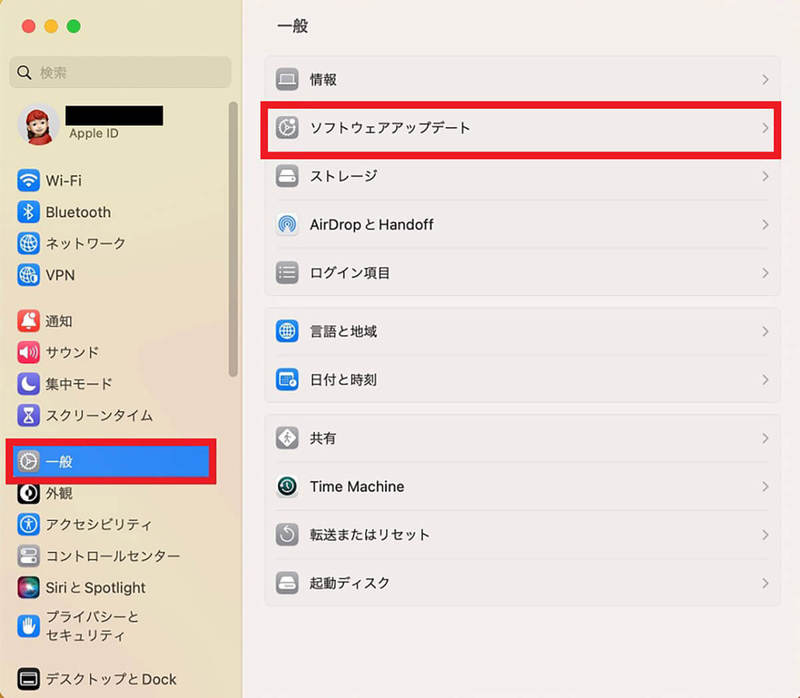Image resolution: width=800 pixels, height=698 pixels.
Task: Click the Siri と Spotlight icon
Action: coord(29,588)
